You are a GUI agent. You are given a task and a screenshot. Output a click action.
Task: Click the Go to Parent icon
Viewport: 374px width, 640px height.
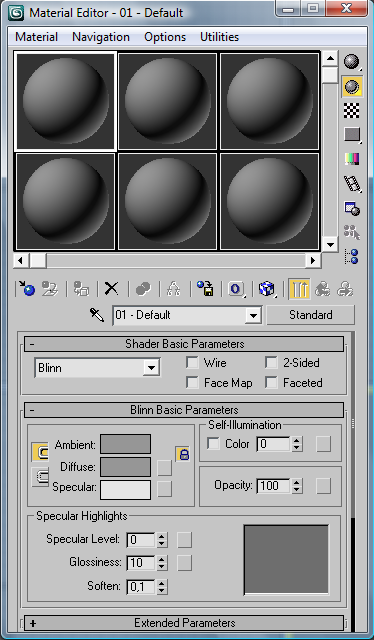pos(323,289)
